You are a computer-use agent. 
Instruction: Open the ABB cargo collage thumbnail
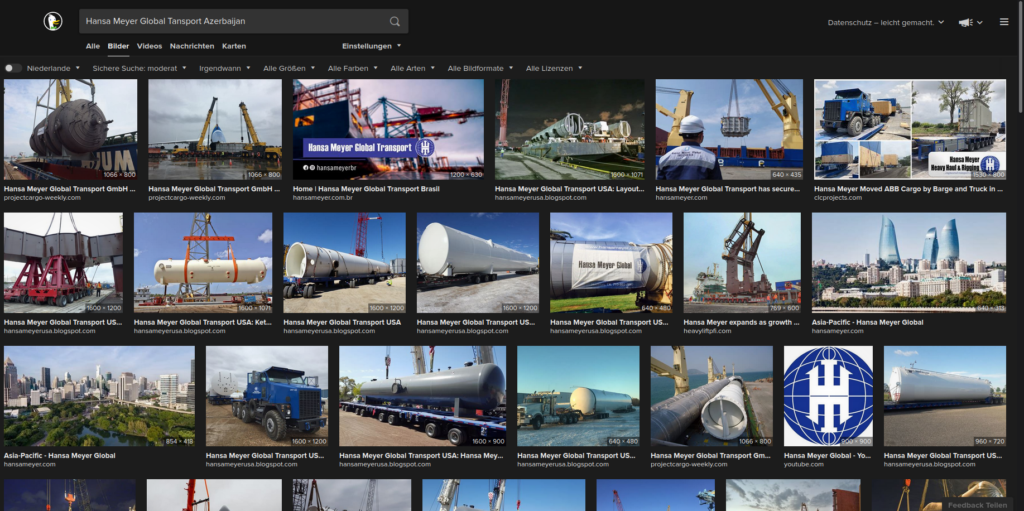pos(910,129)
